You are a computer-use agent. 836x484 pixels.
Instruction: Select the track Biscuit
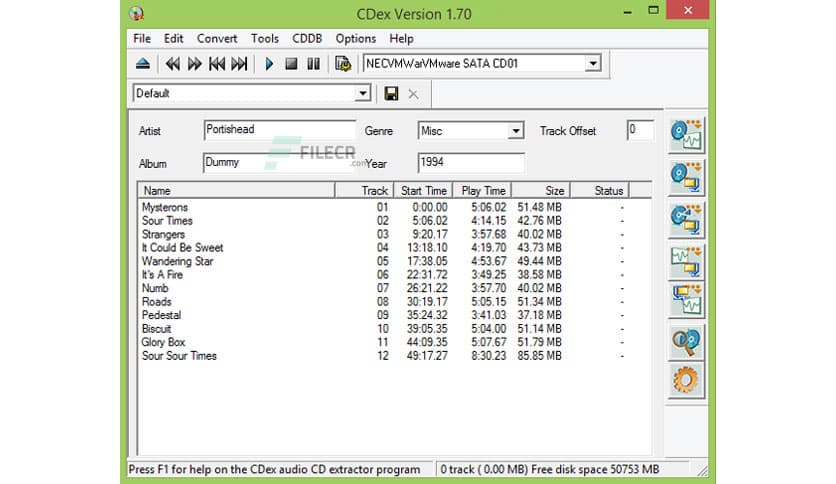click(x=157, y=329)
